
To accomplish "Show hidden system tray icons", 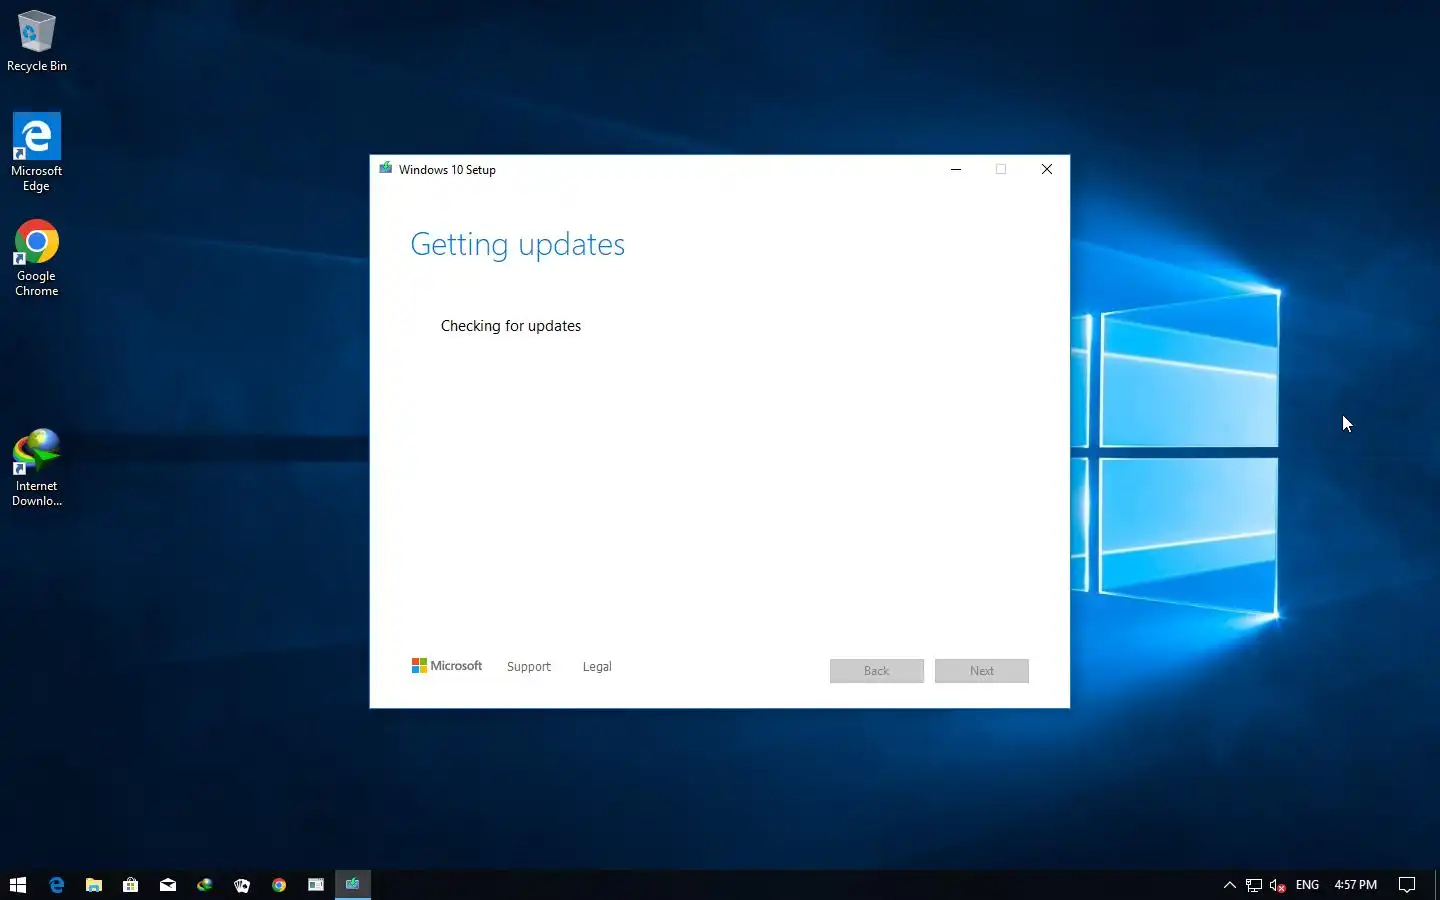I will pyautogui.click(x=1230, y=885).
